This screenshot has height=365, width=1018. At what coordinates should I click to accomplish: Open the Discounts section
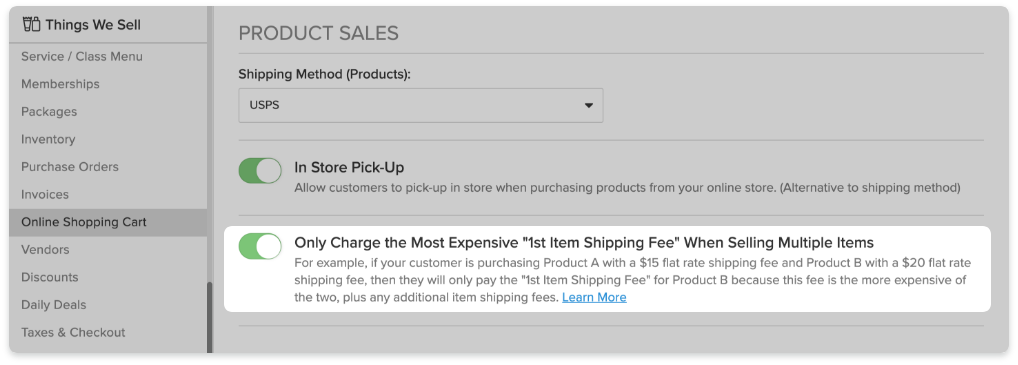click(49, 277)
